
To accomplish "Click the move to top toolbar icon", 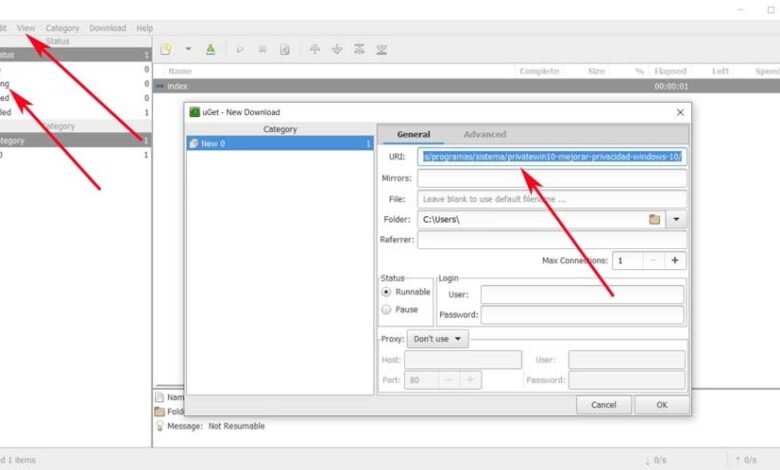I will pyautogui.click(x=359, y=49).
